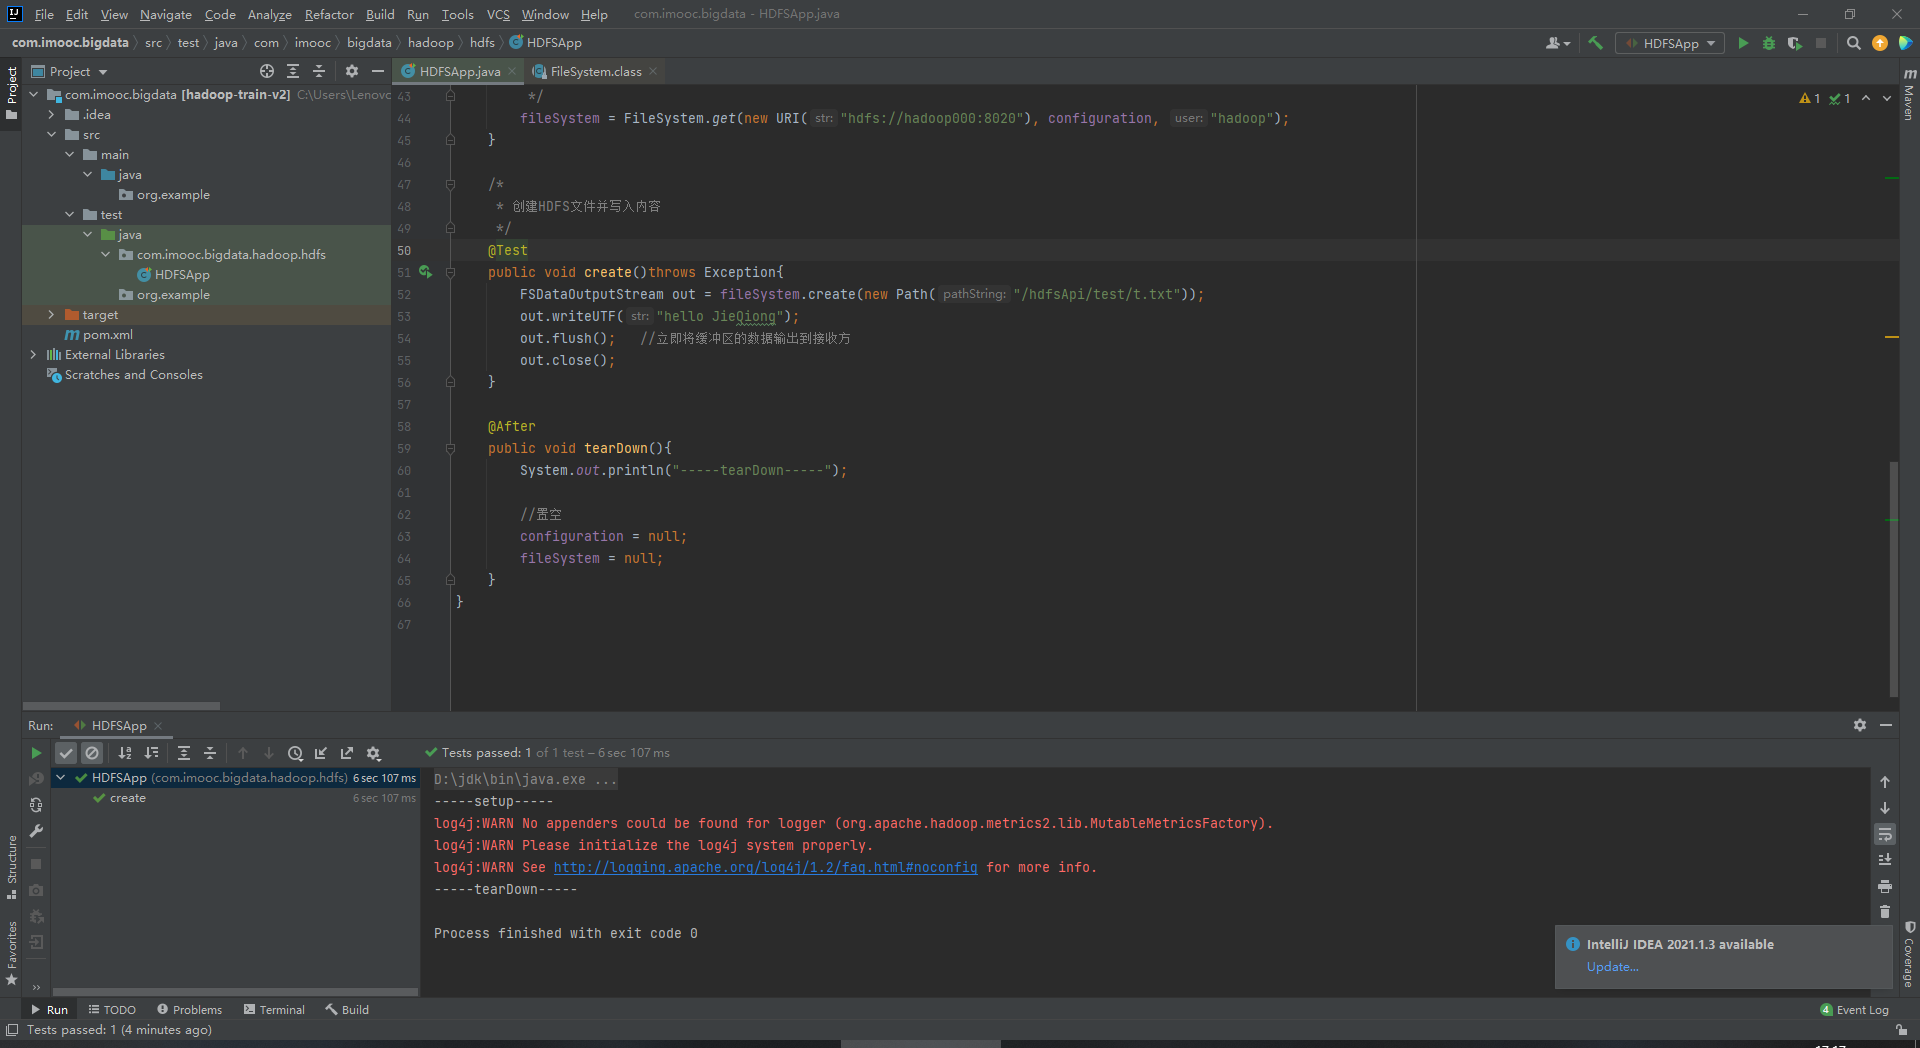The height and width of the screenshot is (1048, 1920).
Task: Open the Refactor menu
Action: coord(329,14)
